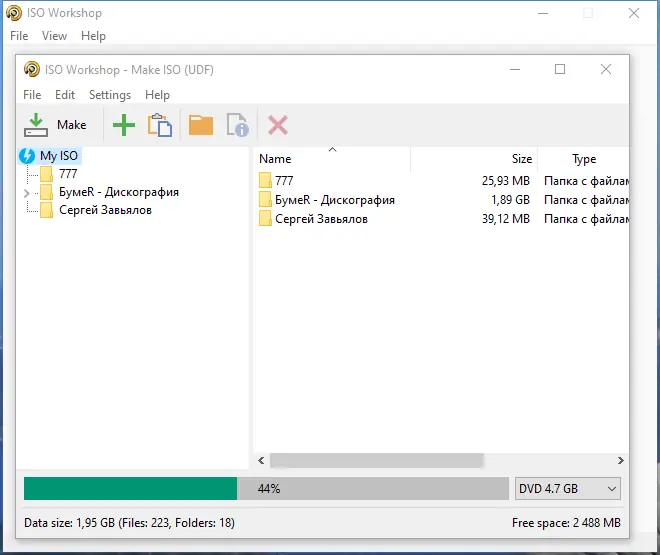Sort by the Name column header
Image resolution: width=660 pixels, height=555 pixels.
[332, 159]
